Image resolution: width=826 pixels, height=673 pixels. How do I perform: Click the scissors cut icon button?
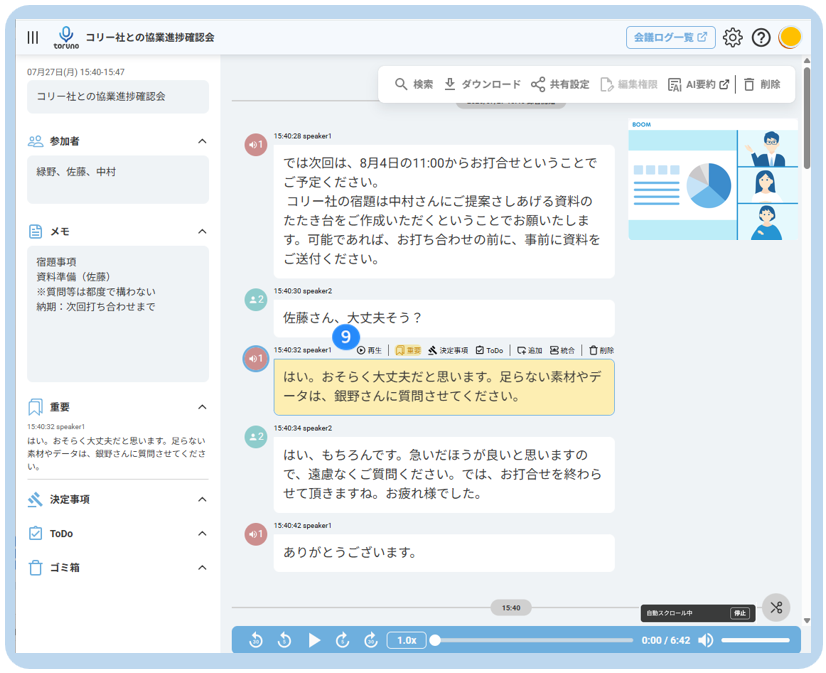click(x=776, y=608)
